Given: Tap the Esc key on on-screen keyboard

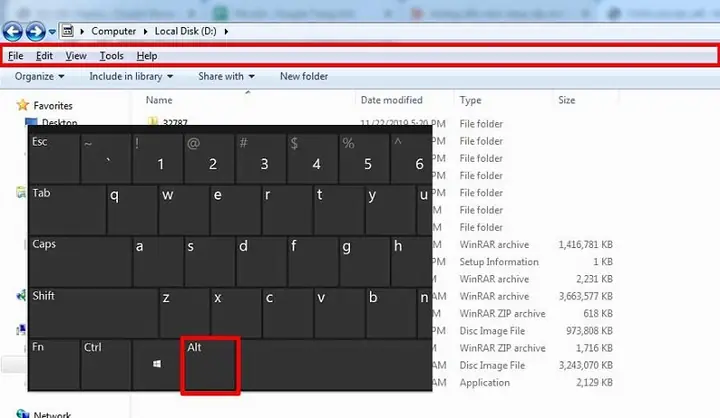Looking at the screenshot, I should pos(54,158).
